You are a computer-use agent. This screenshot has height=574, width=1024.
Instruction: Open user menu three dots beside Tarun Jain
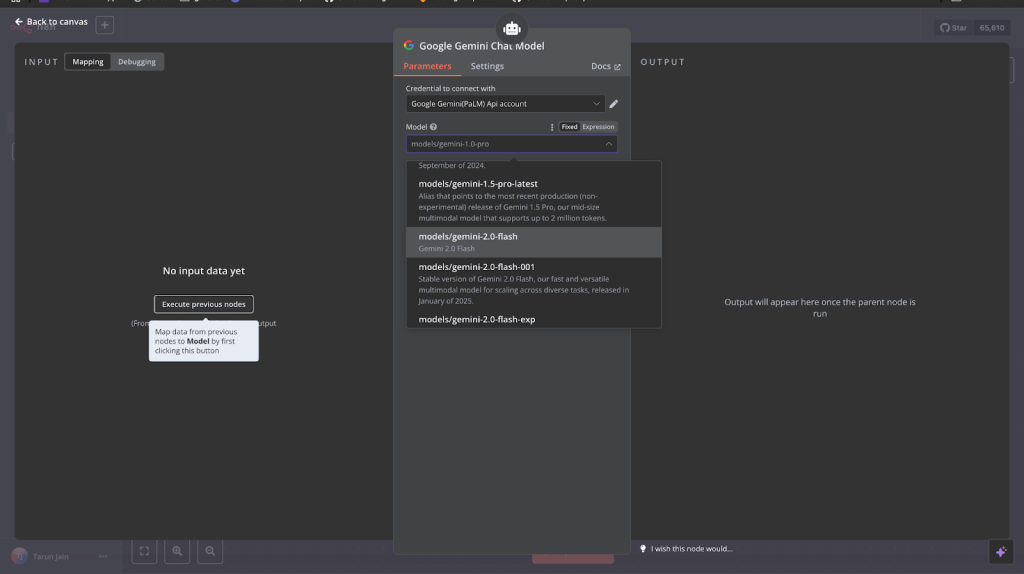103,556
